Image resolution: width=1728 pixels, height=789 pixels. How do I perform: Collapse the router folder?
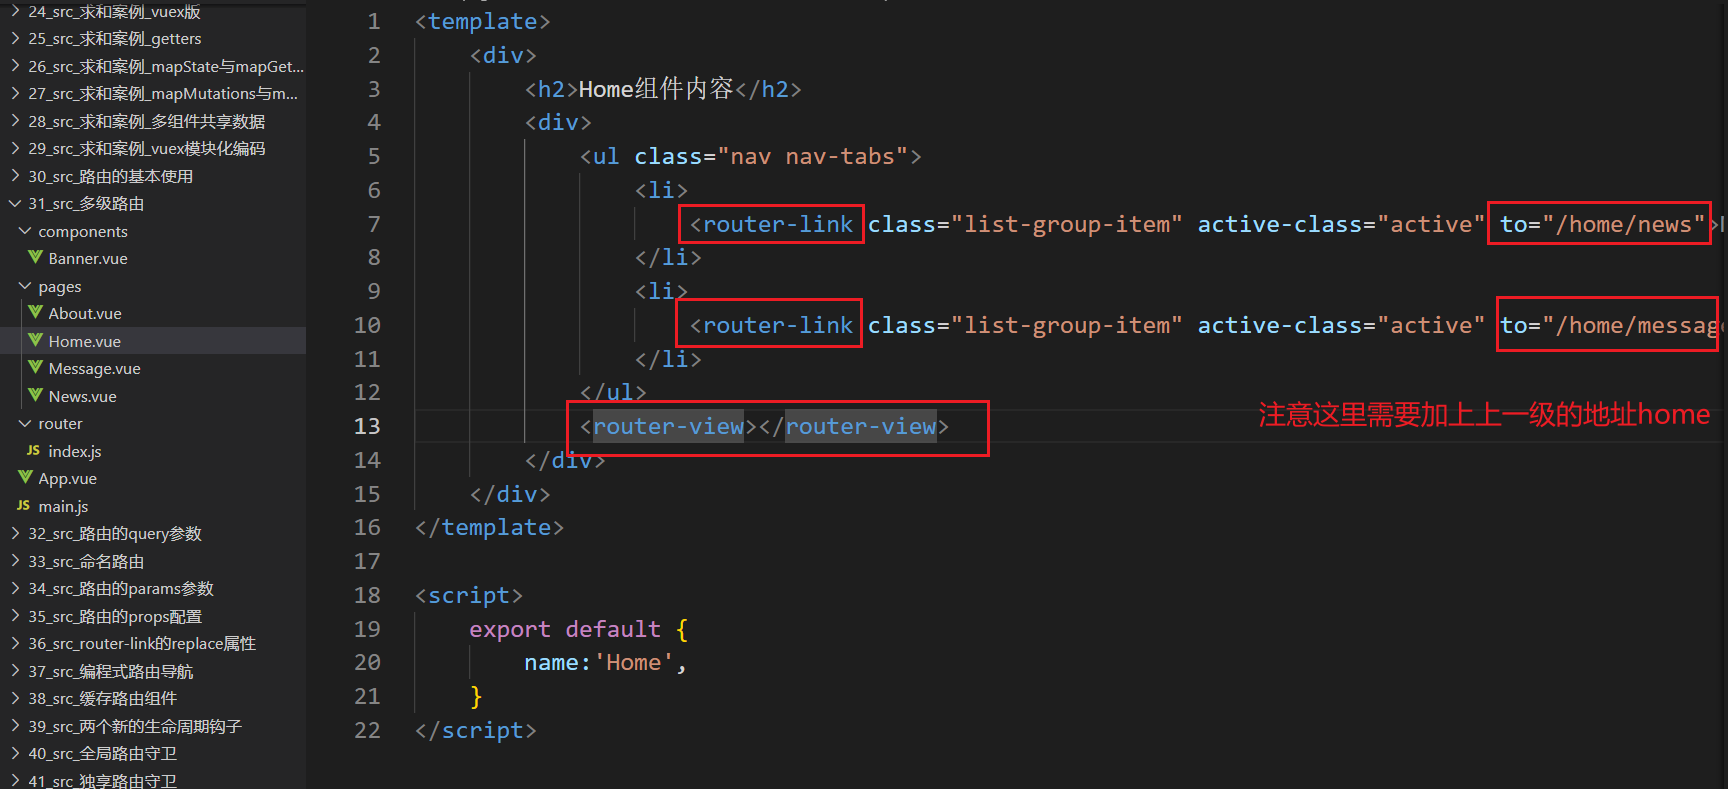[x=25, y=424]
